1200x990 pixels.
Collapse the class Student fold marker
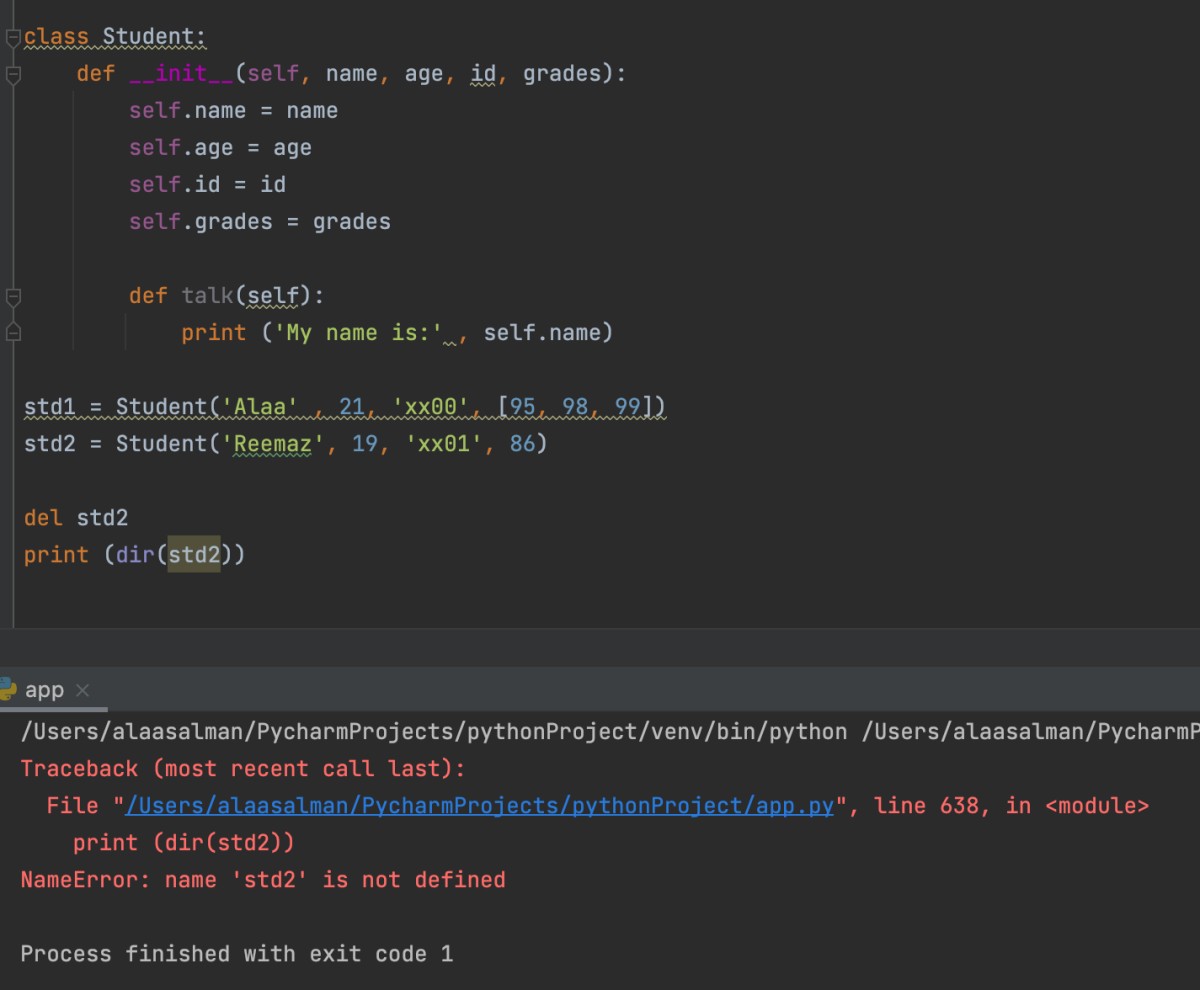tap(12, 38)
